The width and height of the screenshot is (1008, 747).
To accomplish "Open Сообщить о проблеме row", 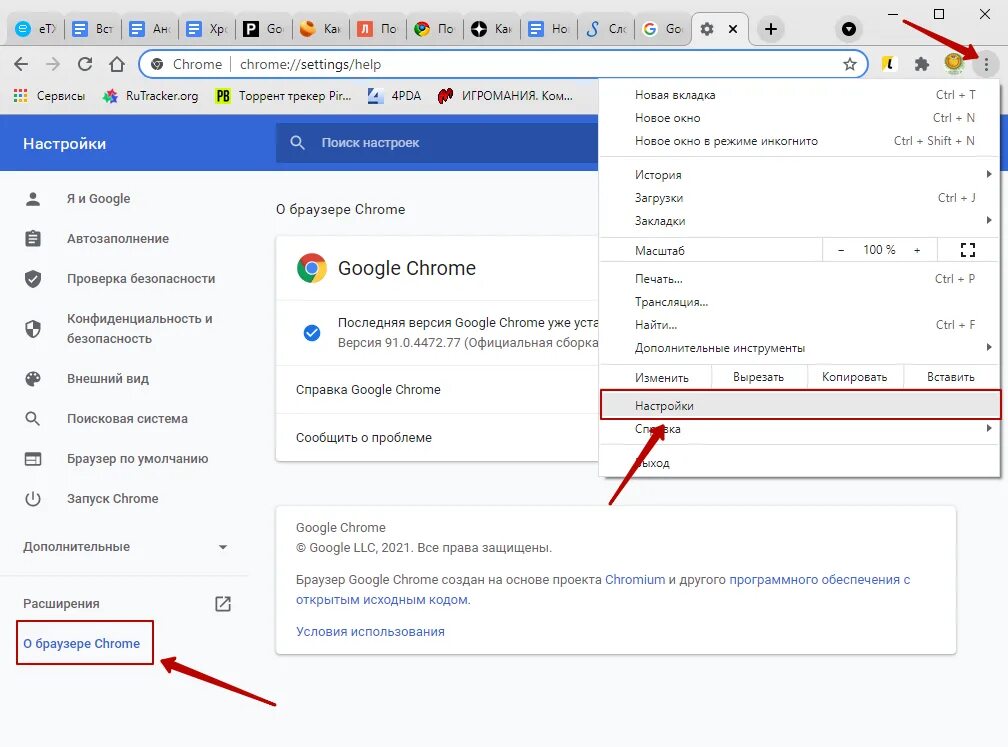I will tap(437, 437).
